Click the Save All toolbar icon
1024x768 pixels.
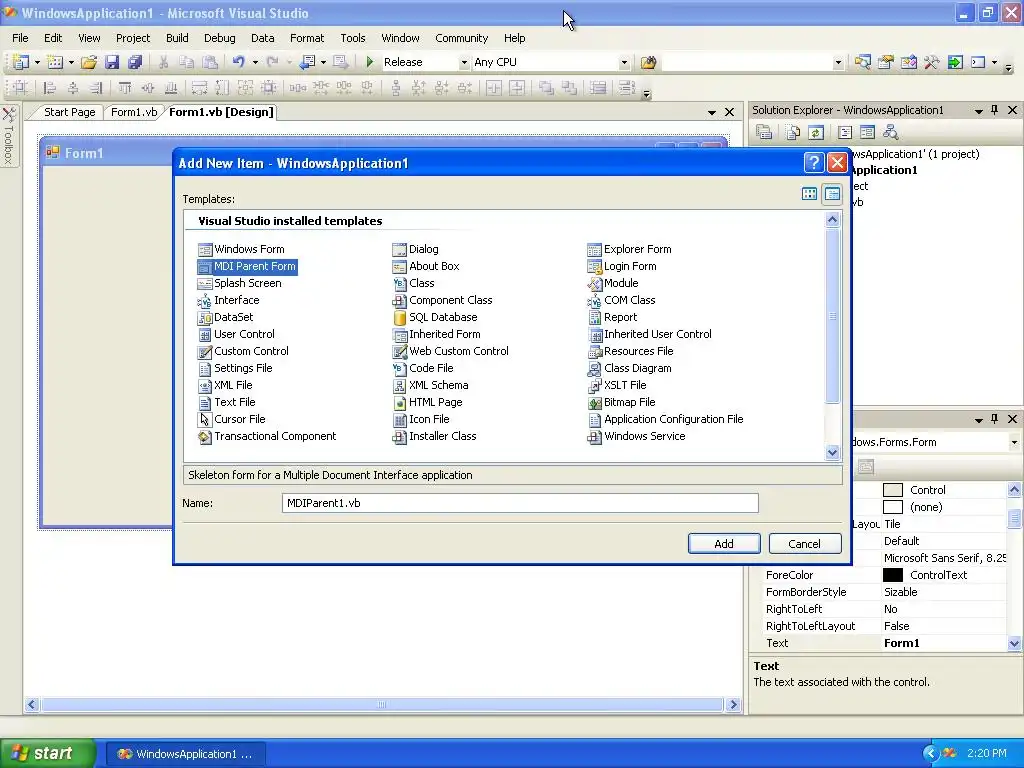point(135,62)
